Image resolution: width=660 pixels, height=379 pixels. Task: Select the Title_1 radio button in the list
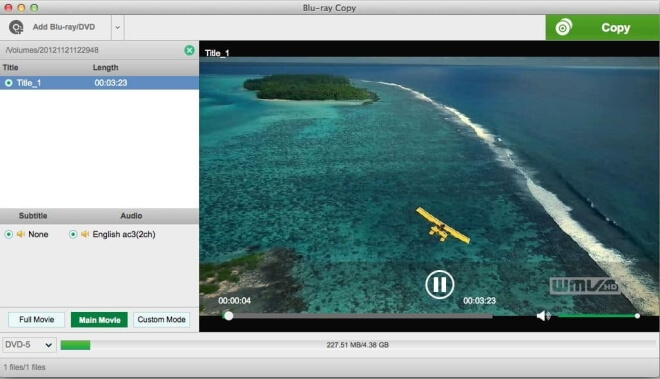point(8,83)
